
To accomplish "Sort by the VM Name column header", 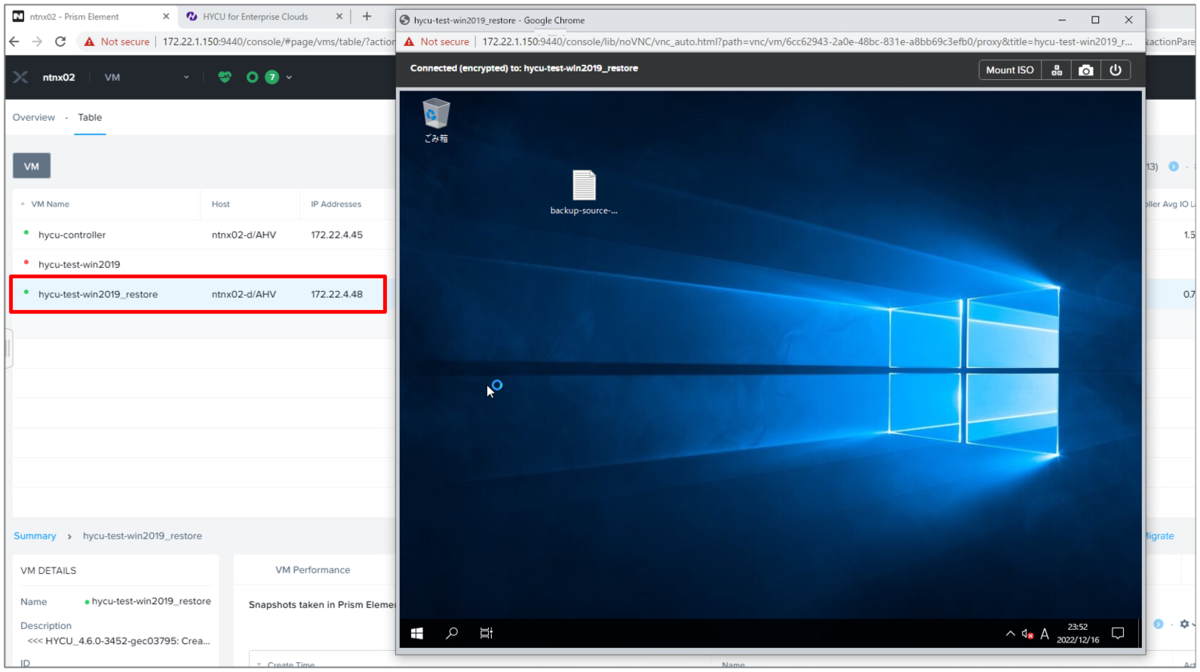I will (50, 204).
